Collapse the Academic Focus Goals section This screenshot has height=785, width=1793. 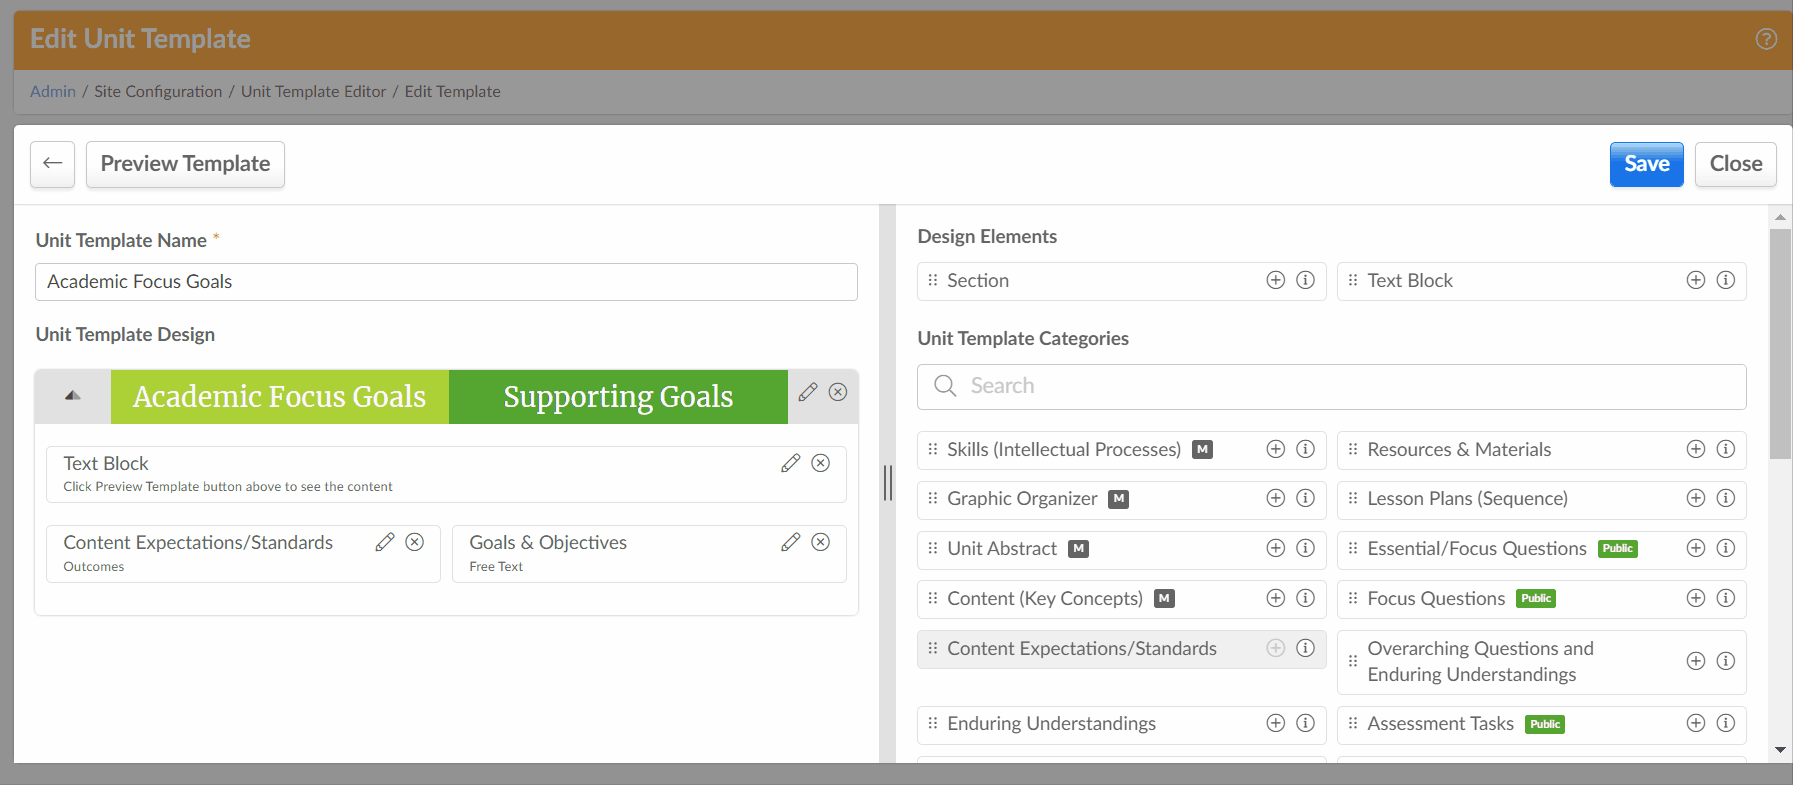[72, 396]
